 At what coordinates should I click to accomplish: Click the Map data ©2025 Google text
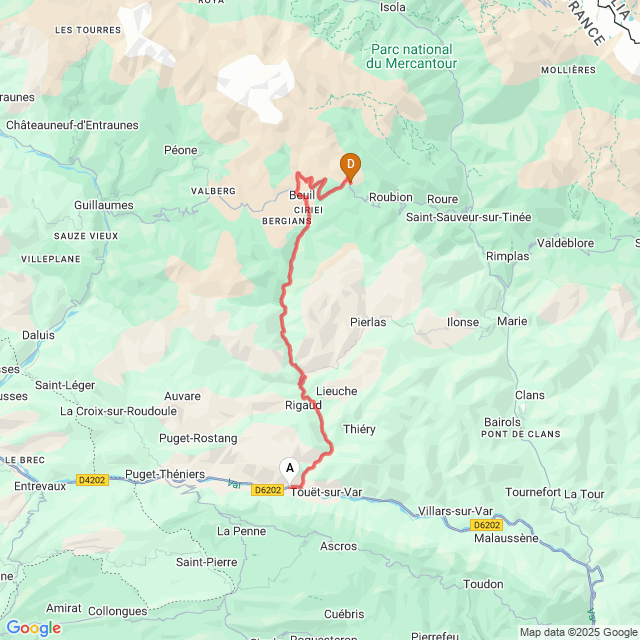pyautogui.click(x=578, y=633)
